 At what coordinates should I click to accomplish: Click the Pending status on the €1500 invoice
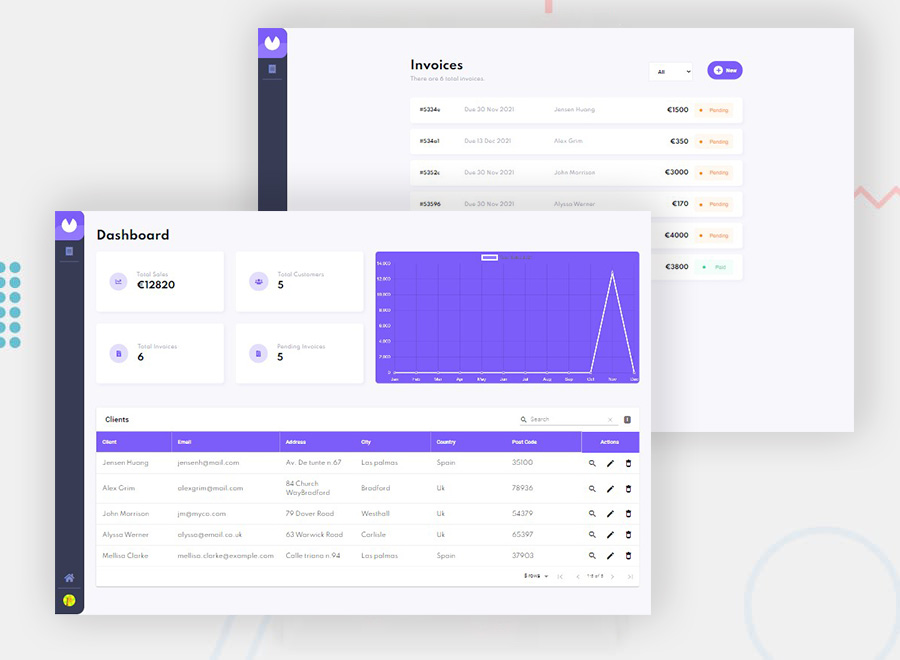[x=713, y=110]
